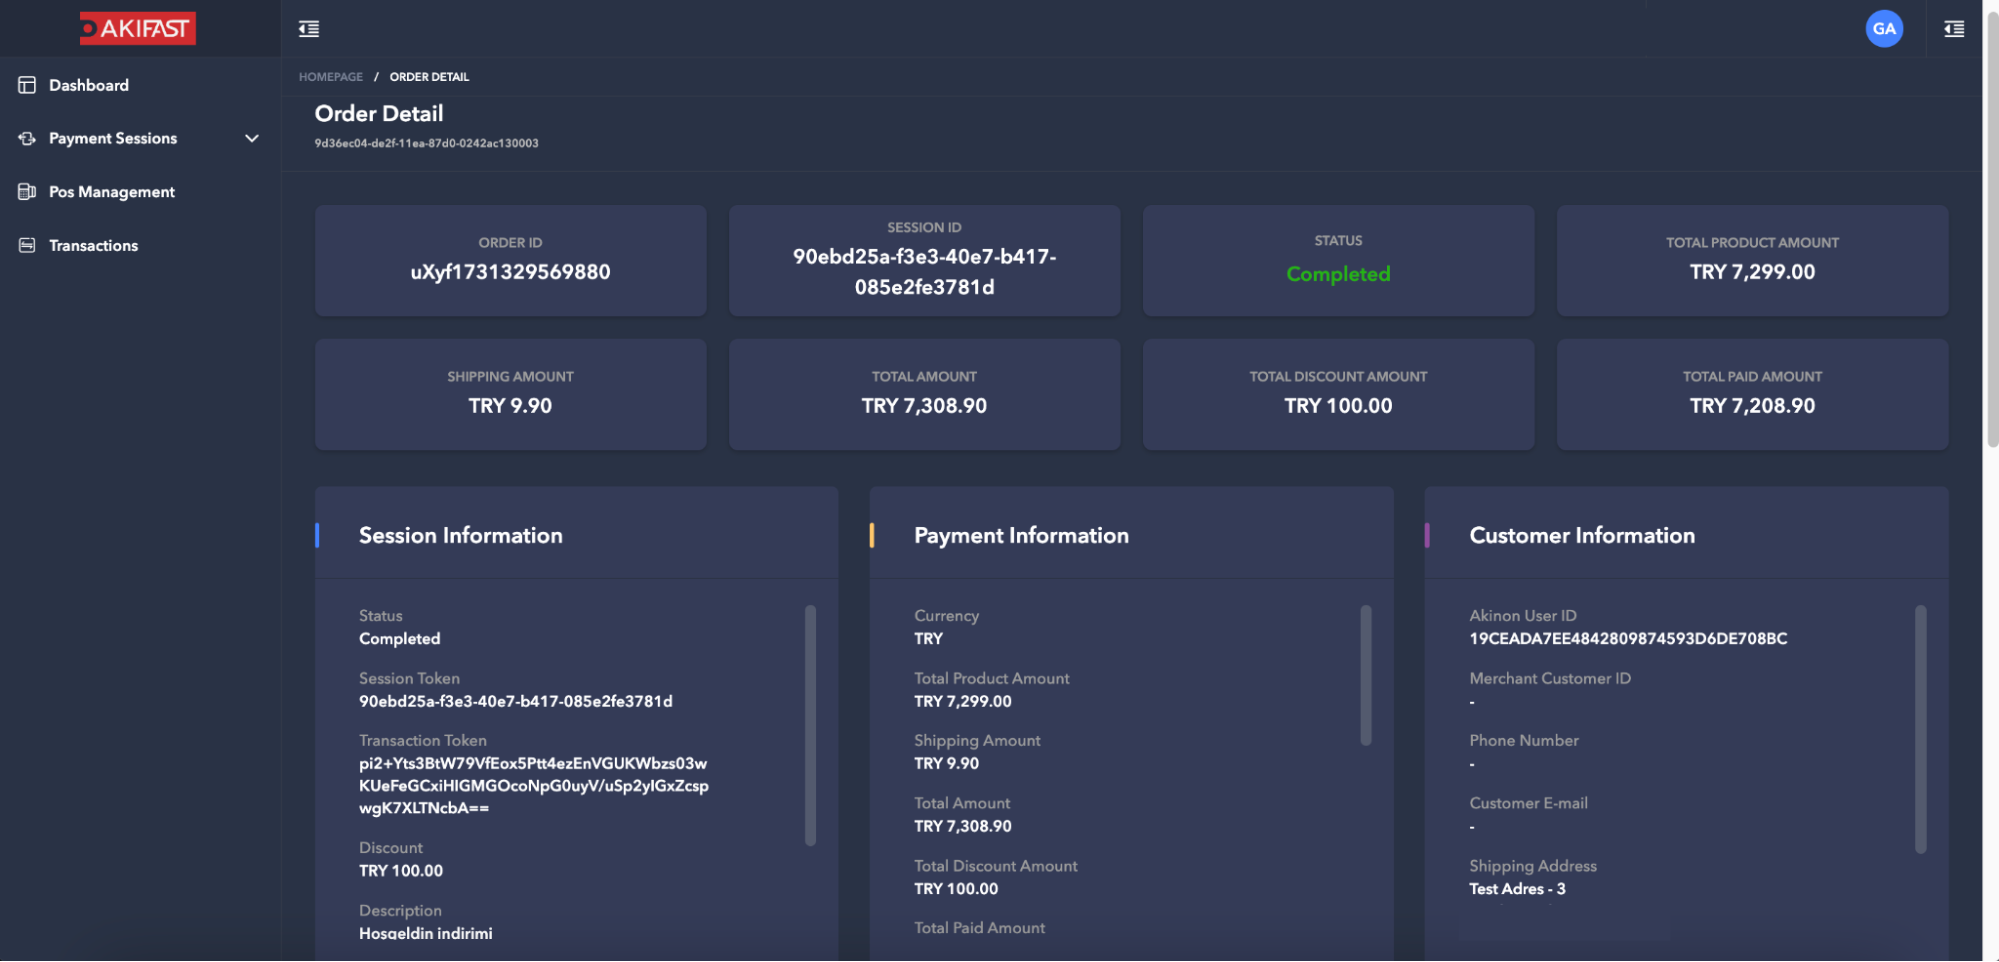Click the Order Detail breadcrumb
Viewport: 1999px width, 962px height.
pyautogui.click(x=429, y=77)
